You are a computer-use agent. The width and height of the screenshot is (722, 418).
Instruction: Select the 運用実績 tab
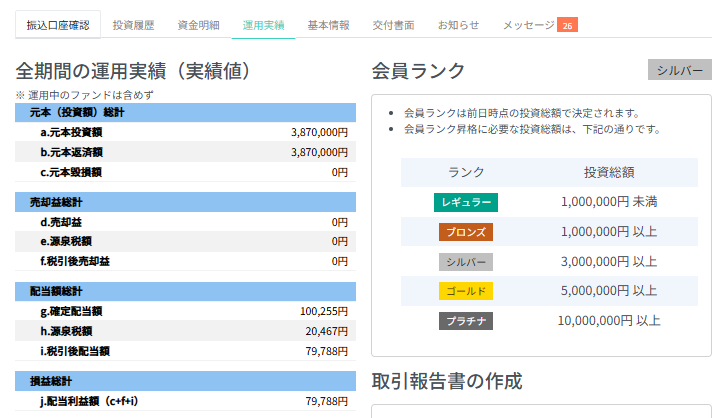coord(263,25)
